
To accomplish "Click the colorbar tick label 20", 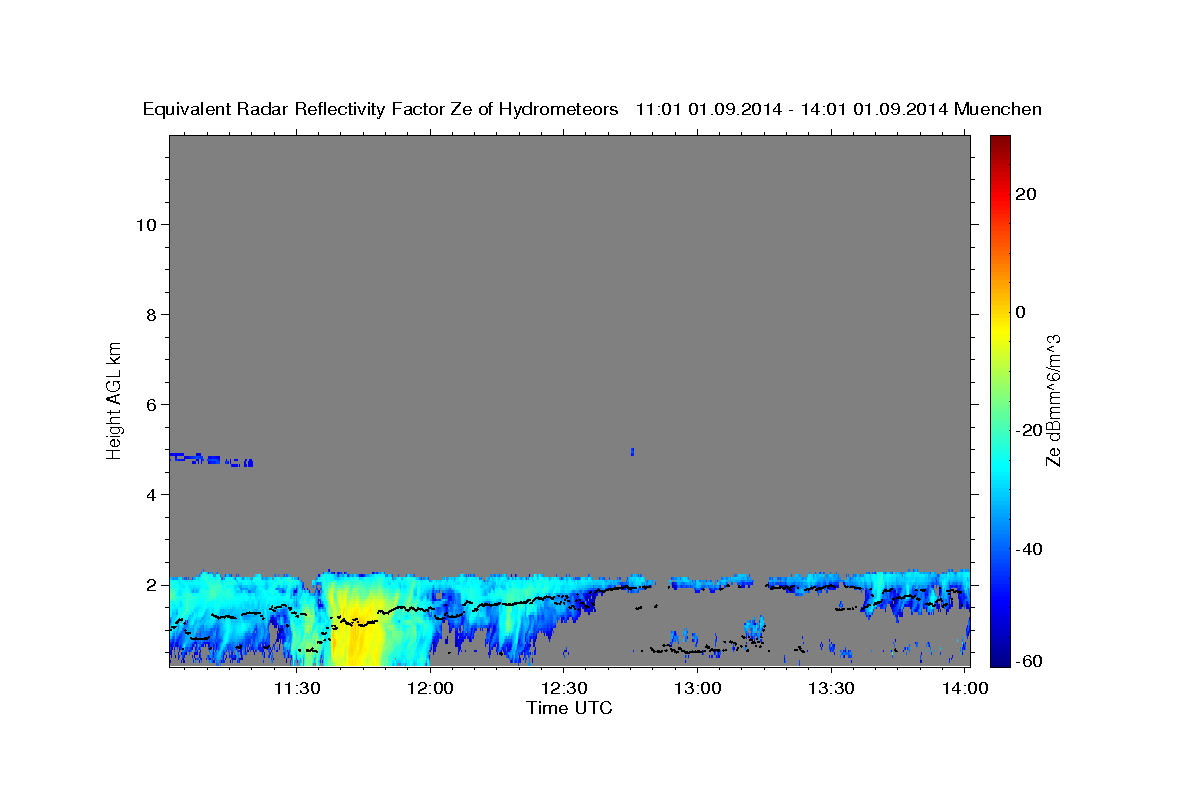I will point(1026,194).
